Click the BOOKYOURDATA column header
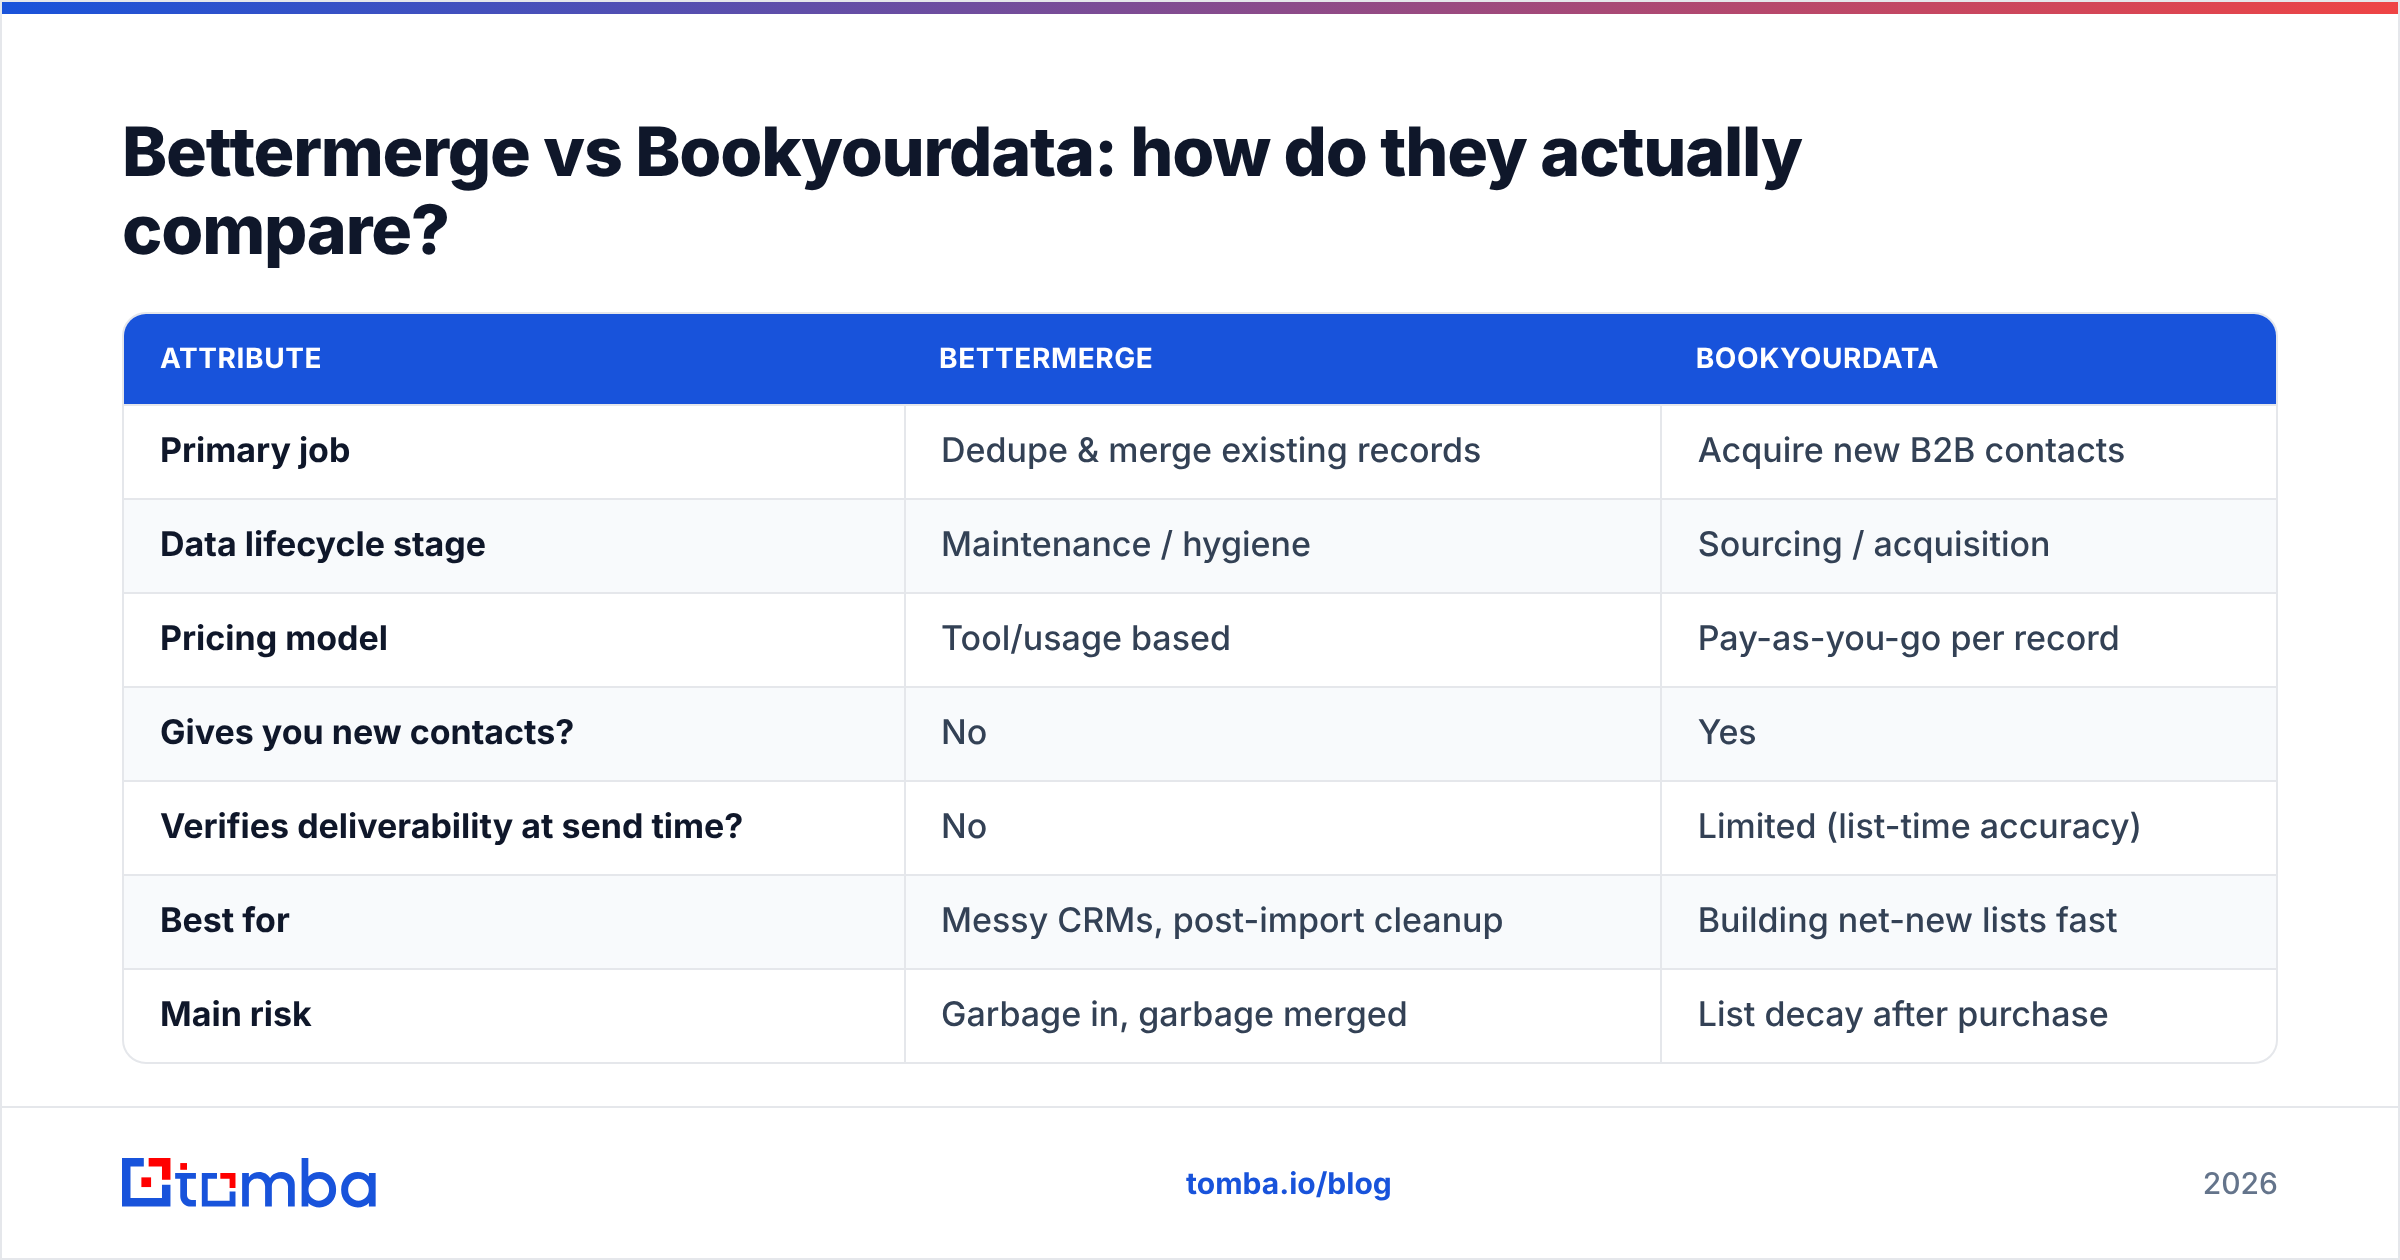2400x1260 pixels. 1817,358
